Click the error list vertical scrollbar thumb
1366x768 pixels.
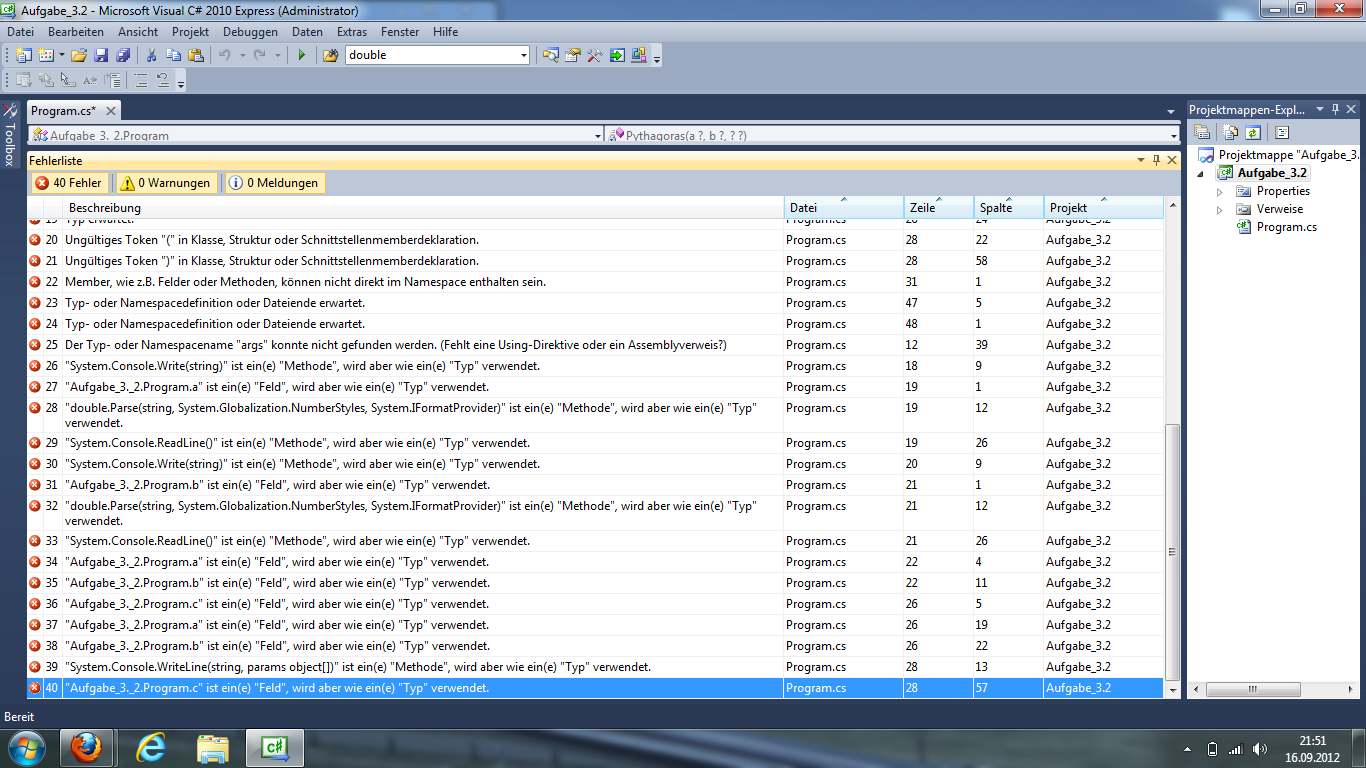tap(1173, 552)
